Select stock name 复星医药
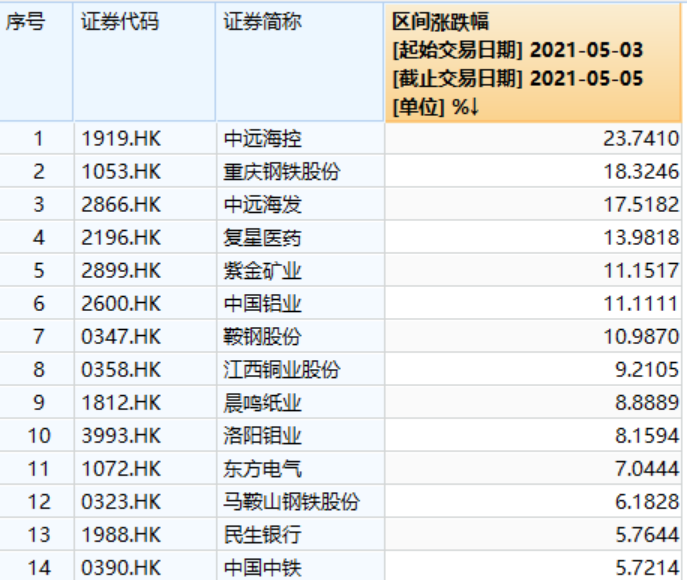This screenshot has height=580, width=687. [x=262, y=238]
